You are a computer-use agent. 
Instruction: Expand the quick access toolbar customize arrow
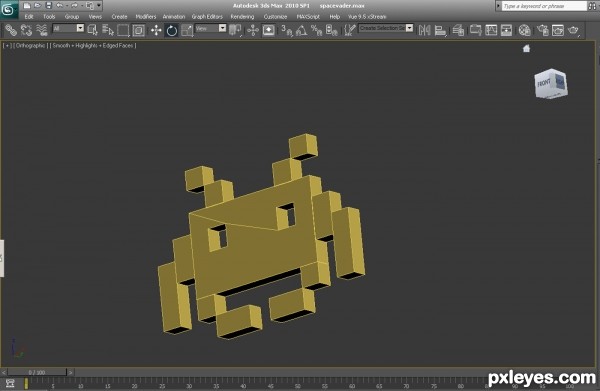(99, 6)
